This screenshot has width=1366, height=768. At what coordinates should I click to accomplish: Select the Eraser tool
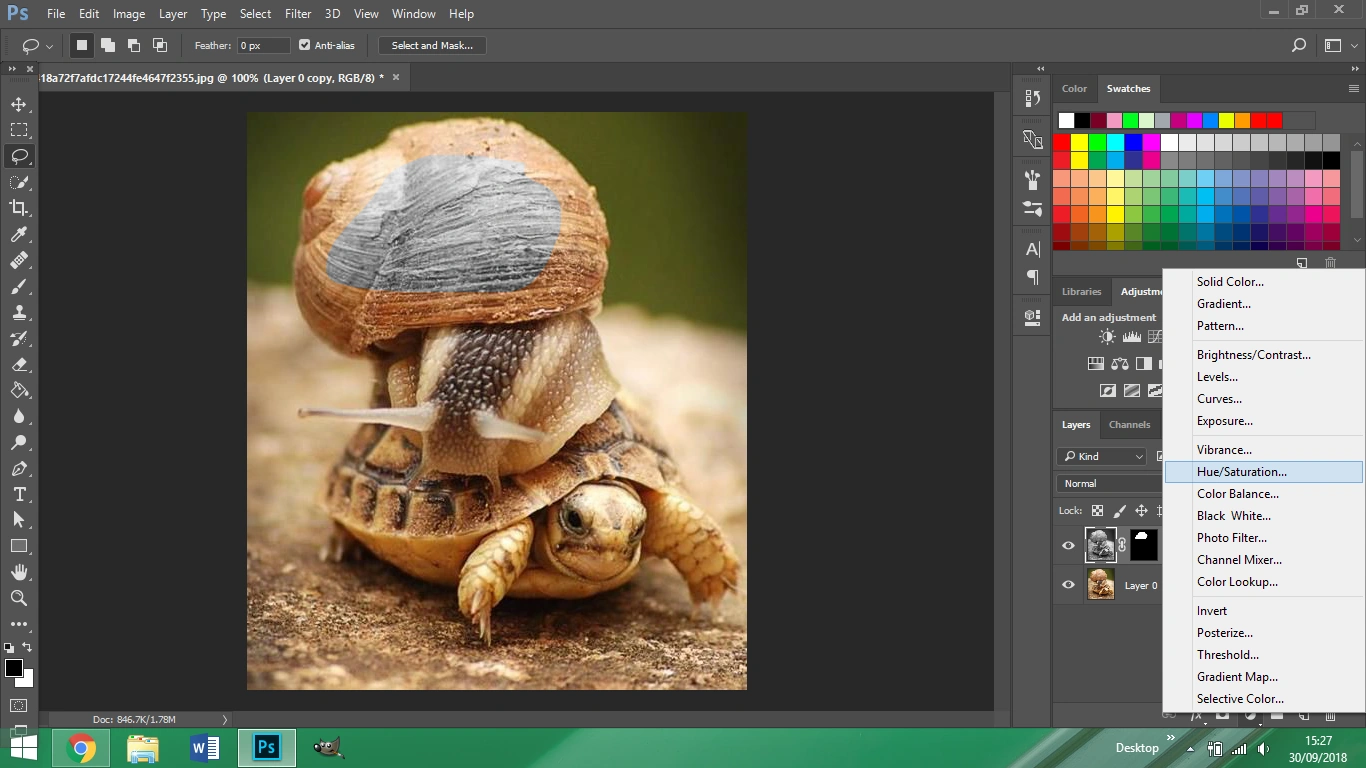(19, 364)
